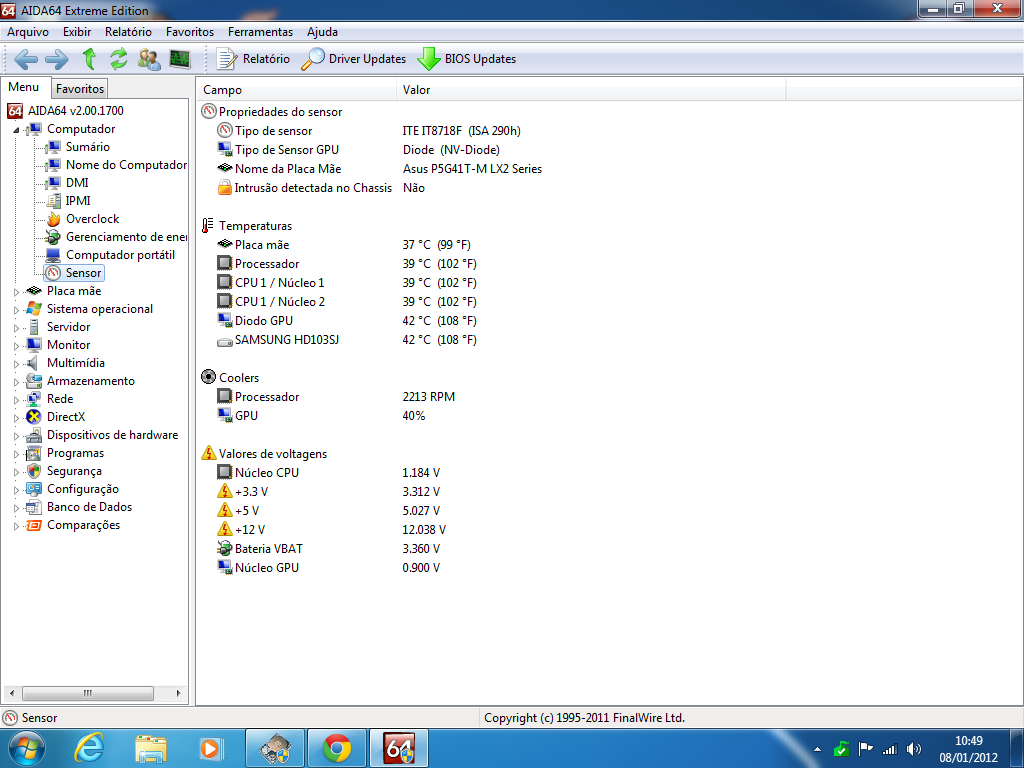The width and height of the screenshot is (1024, 768).
Task: Expand the Placa mãe tree node
Action: click(16, 292)
